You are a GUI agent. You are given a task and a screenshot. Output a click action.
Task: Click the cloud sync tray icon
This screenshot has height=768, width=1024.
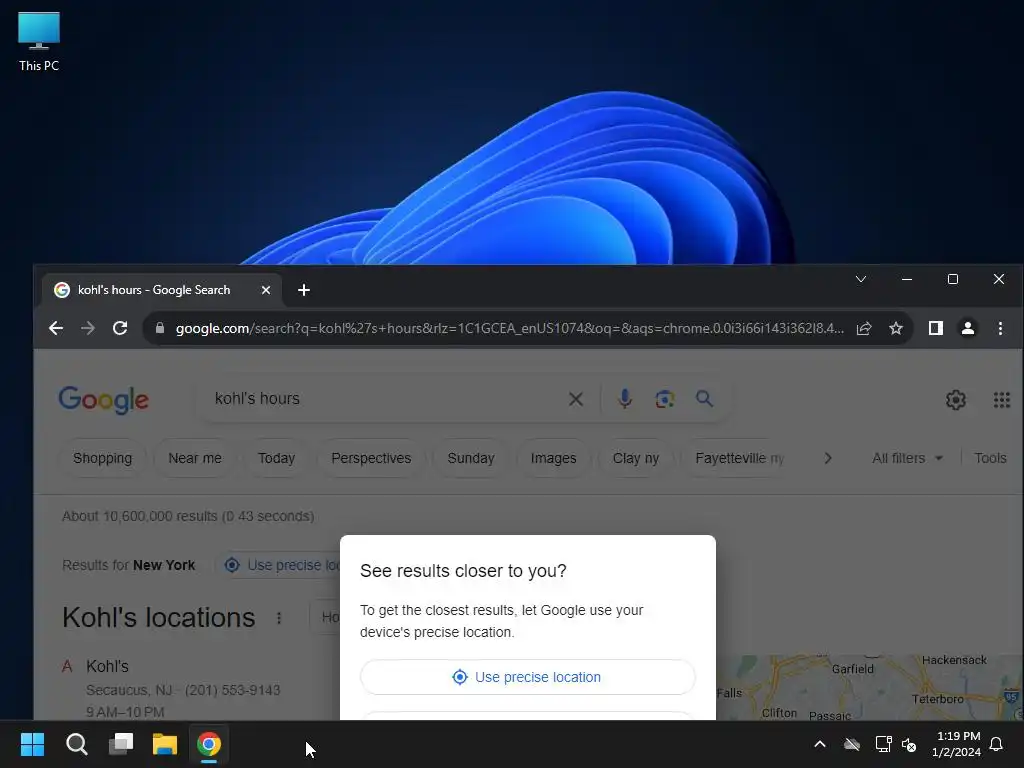tap(852, 744)
